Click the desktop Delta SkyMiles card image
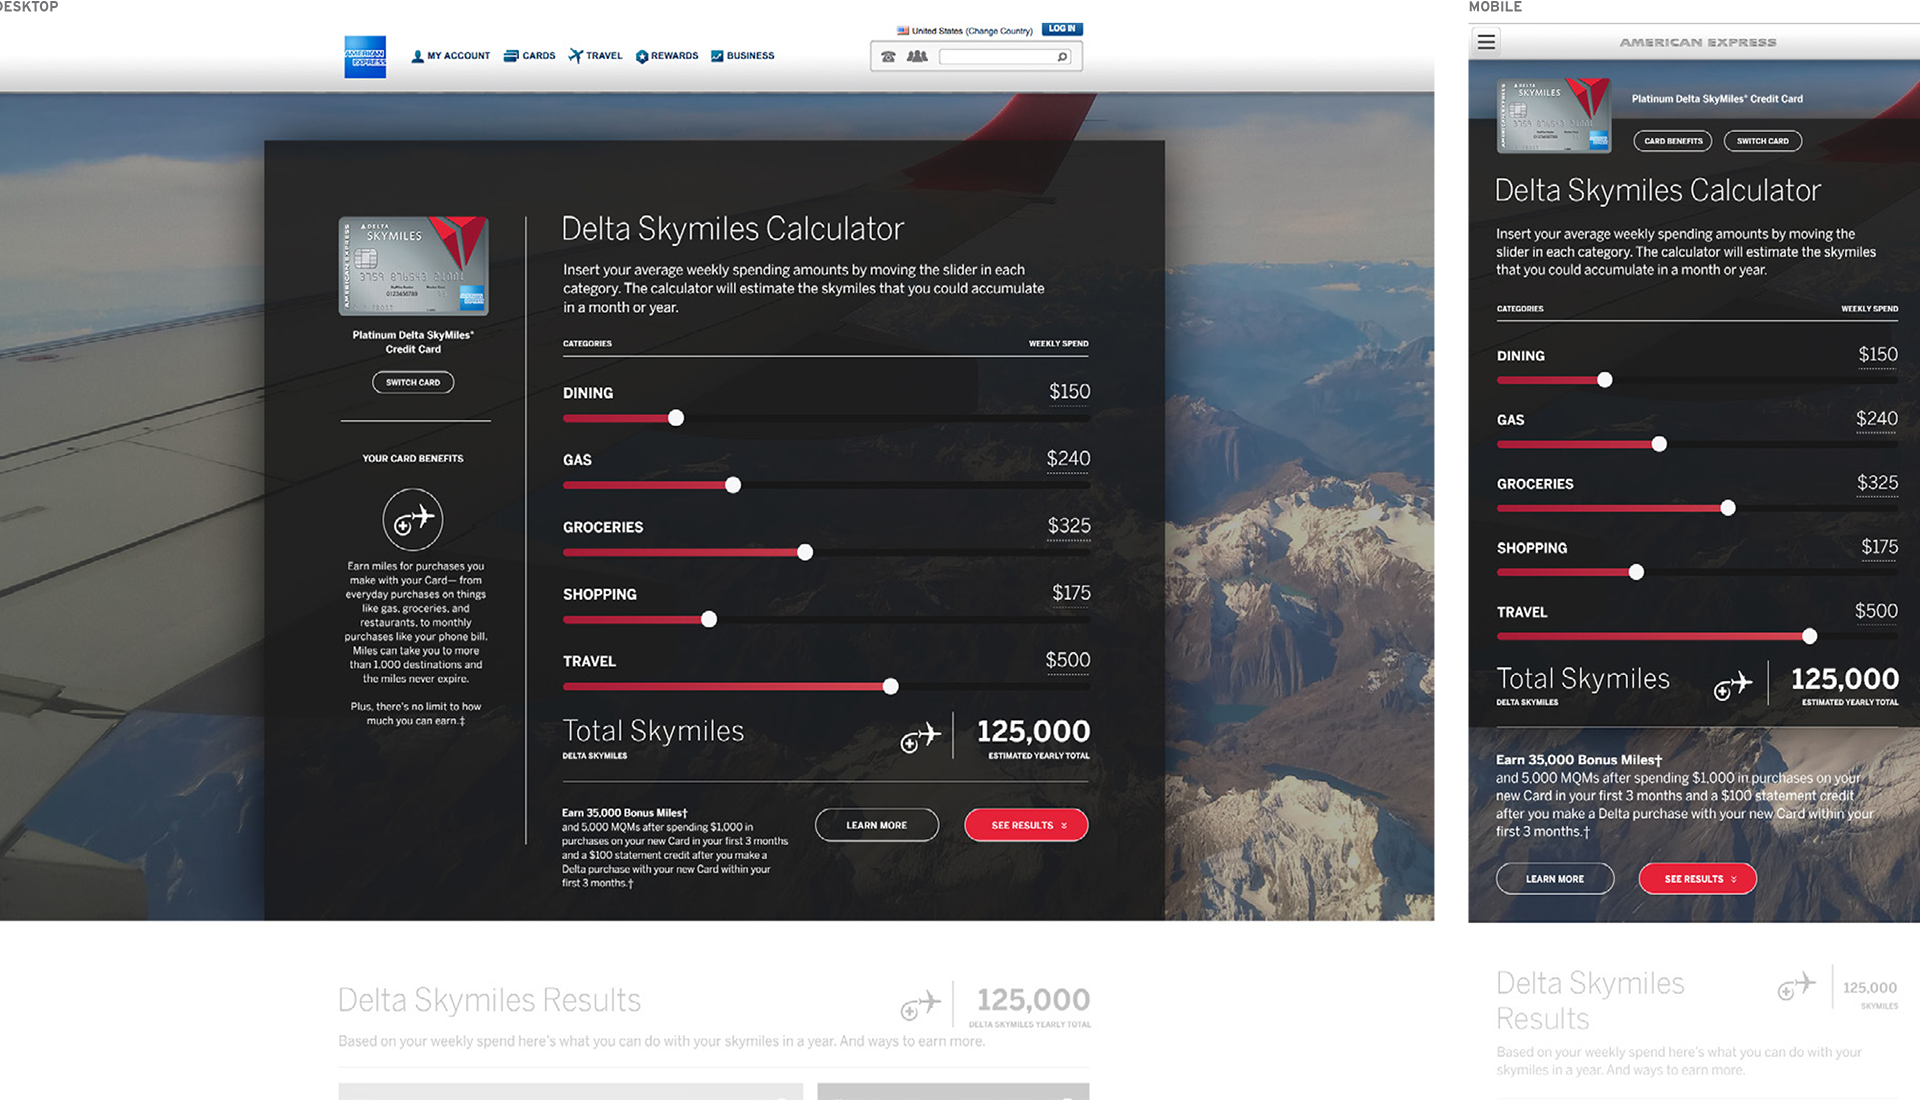The image size is (1920, 1100). click(x=413, y=266)
